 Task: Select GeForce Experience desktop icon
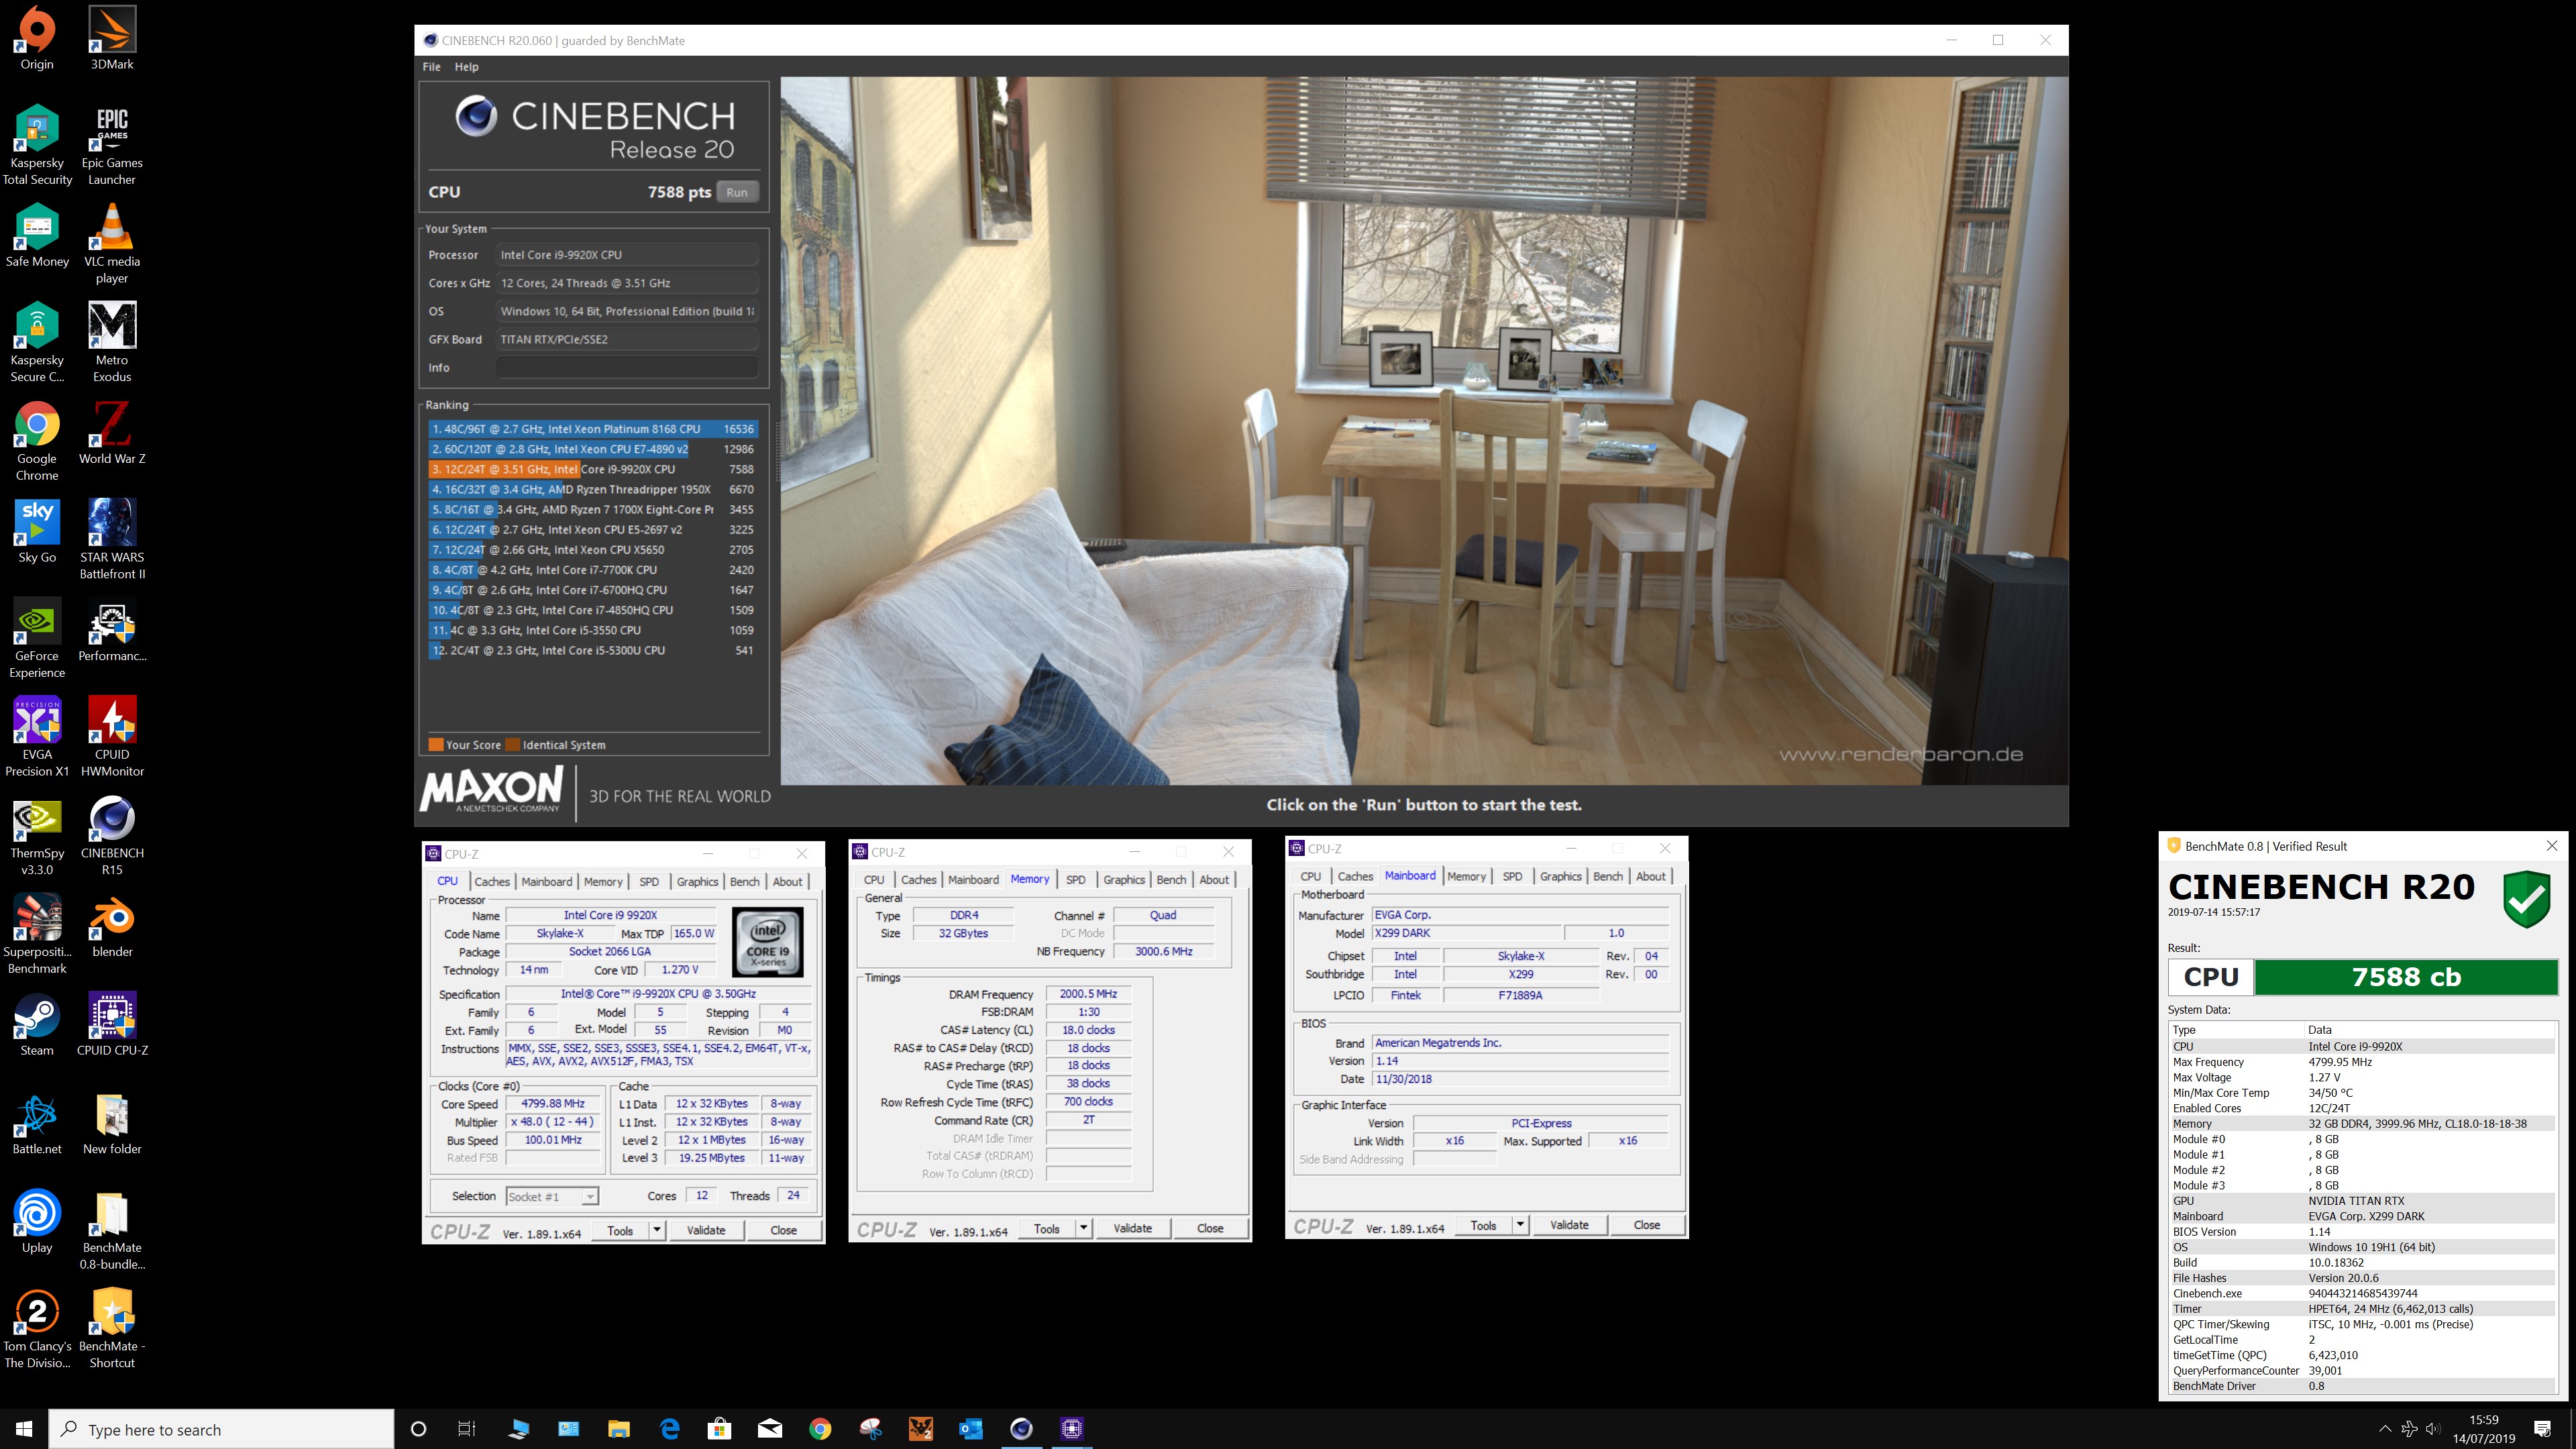pos(37,638)
